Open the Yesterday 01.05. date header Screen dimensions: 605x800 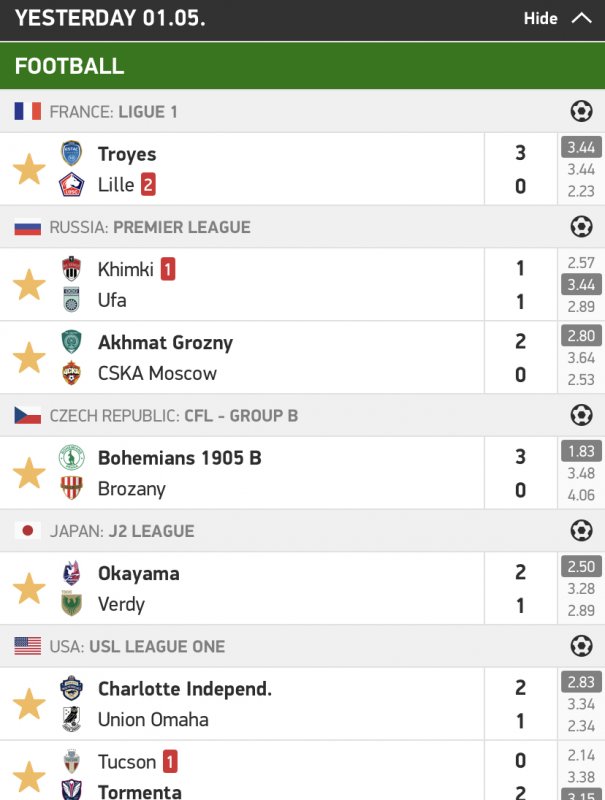tap(110, 18)
